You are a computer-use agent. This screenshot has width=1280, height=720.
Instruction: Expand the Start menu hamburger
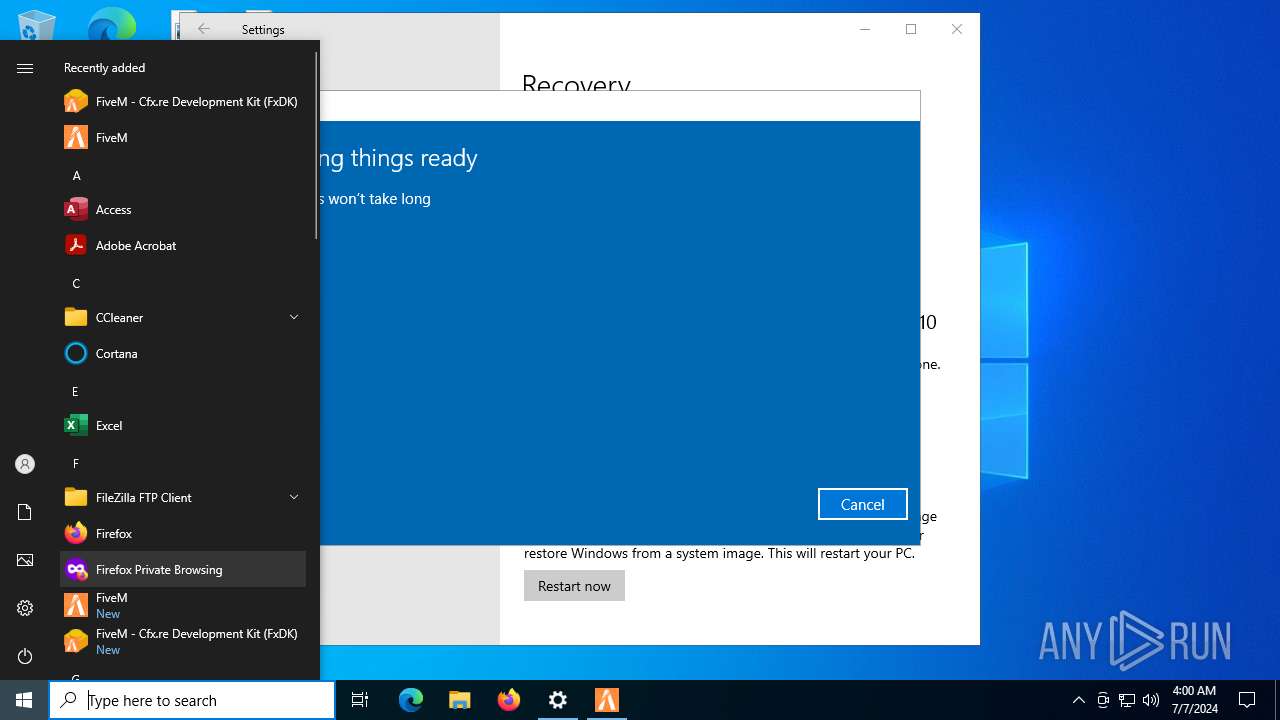point(25,68)
